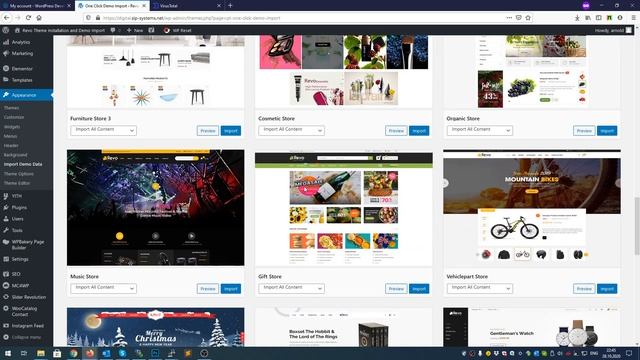
Task: Collapse the WordPress admin menu
Action: (27, 337)
